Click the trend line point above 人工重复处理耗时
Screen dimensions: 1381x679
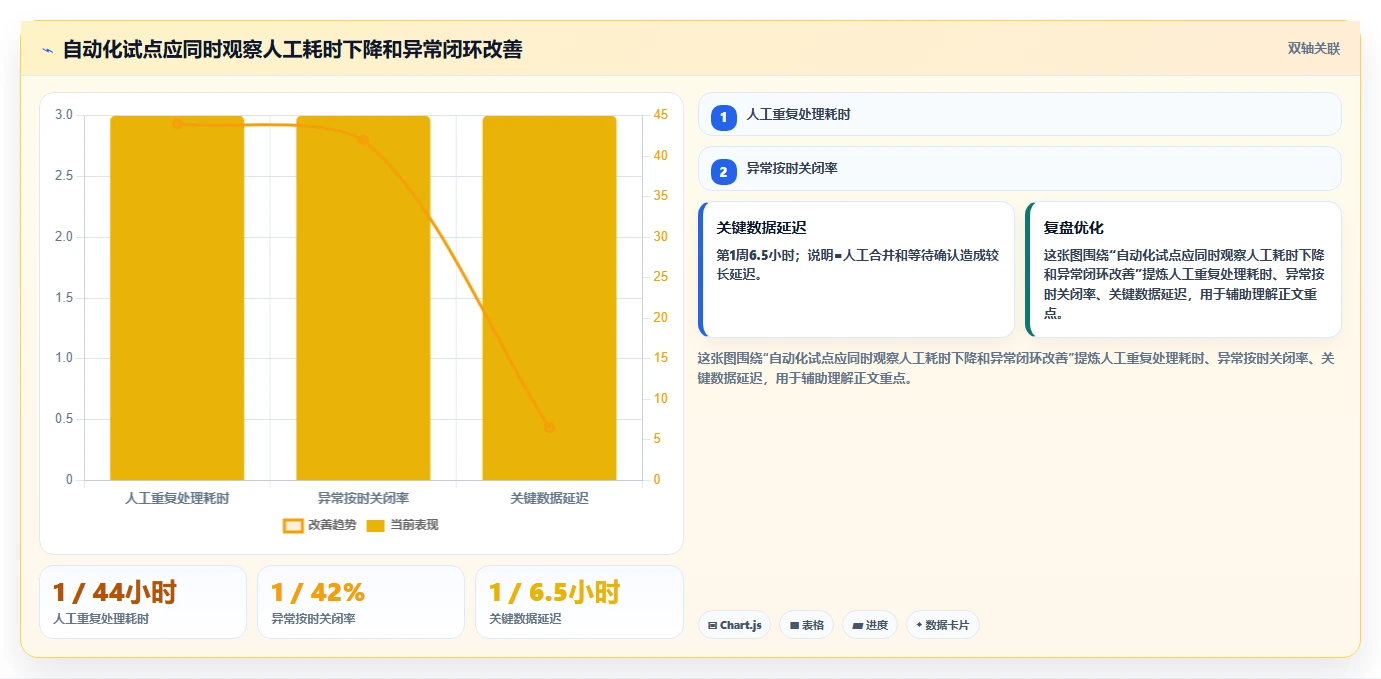[177, 124]
